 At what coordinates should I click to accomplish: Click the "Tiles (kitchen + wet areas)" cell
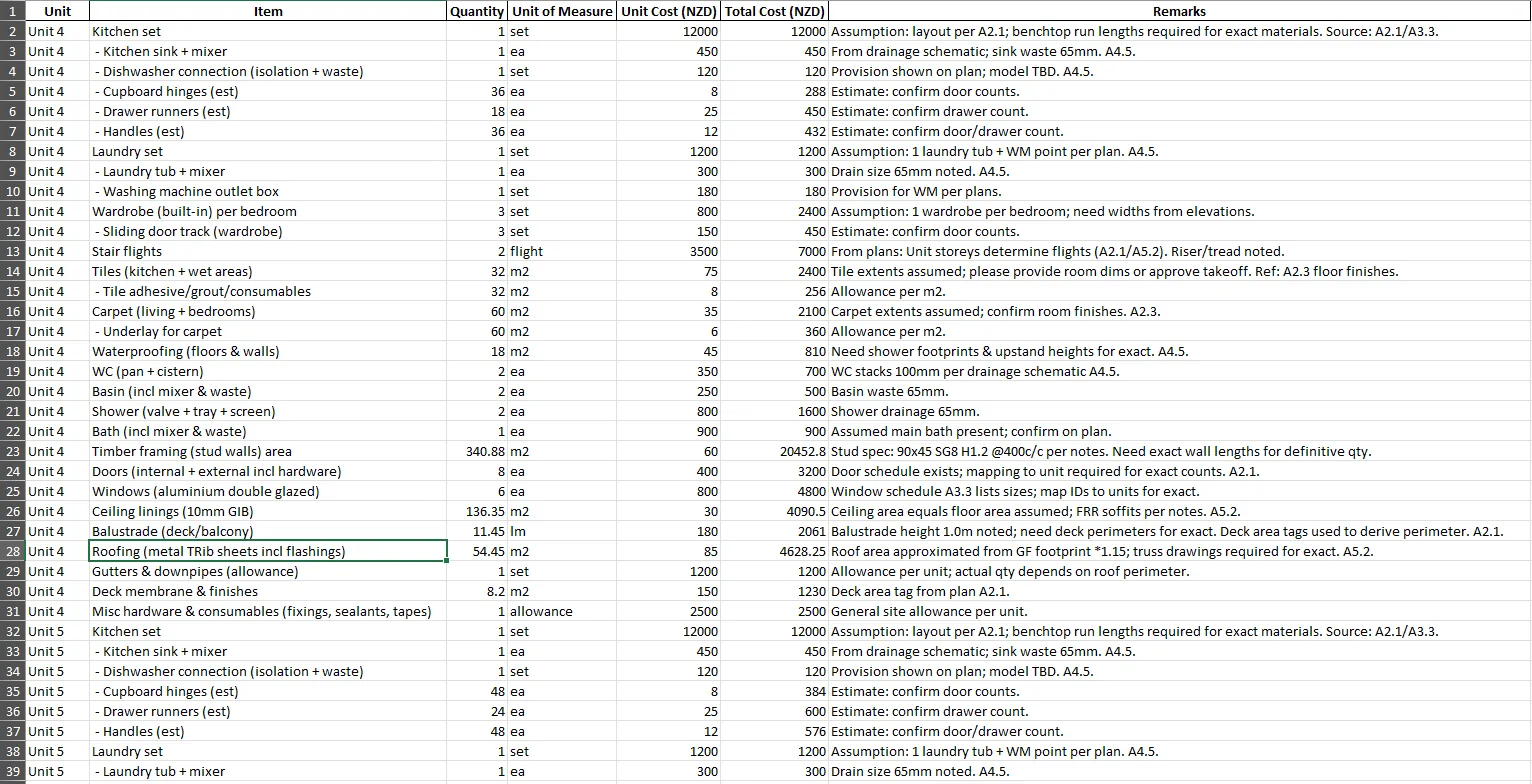(x=268, y=271)
